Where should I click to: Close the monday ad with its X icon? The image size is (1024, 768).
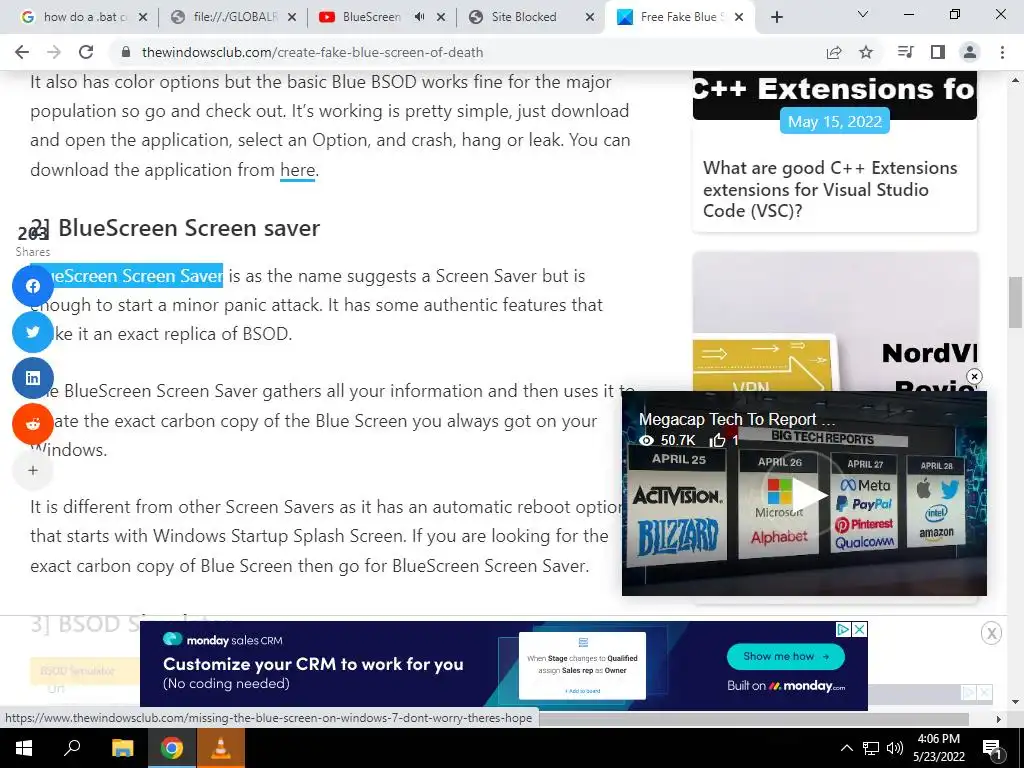860,630
